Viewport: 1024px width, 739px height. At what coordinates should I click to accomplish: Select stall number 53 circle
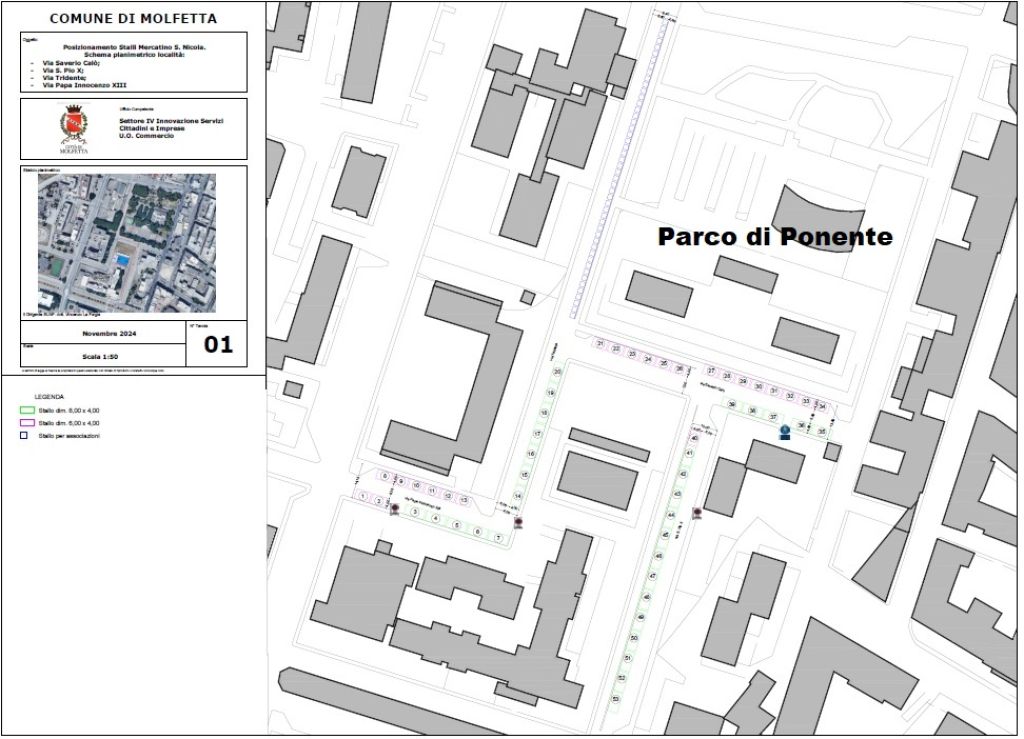(x=618, y=700)
